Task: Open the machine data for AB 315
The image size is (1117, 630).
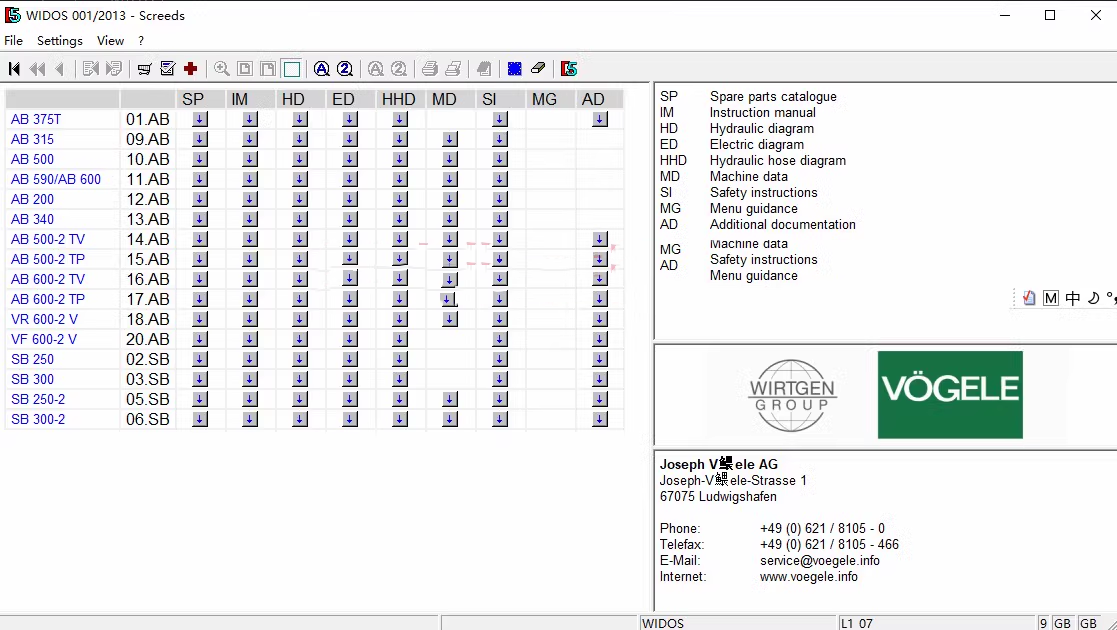Action: 450,140
